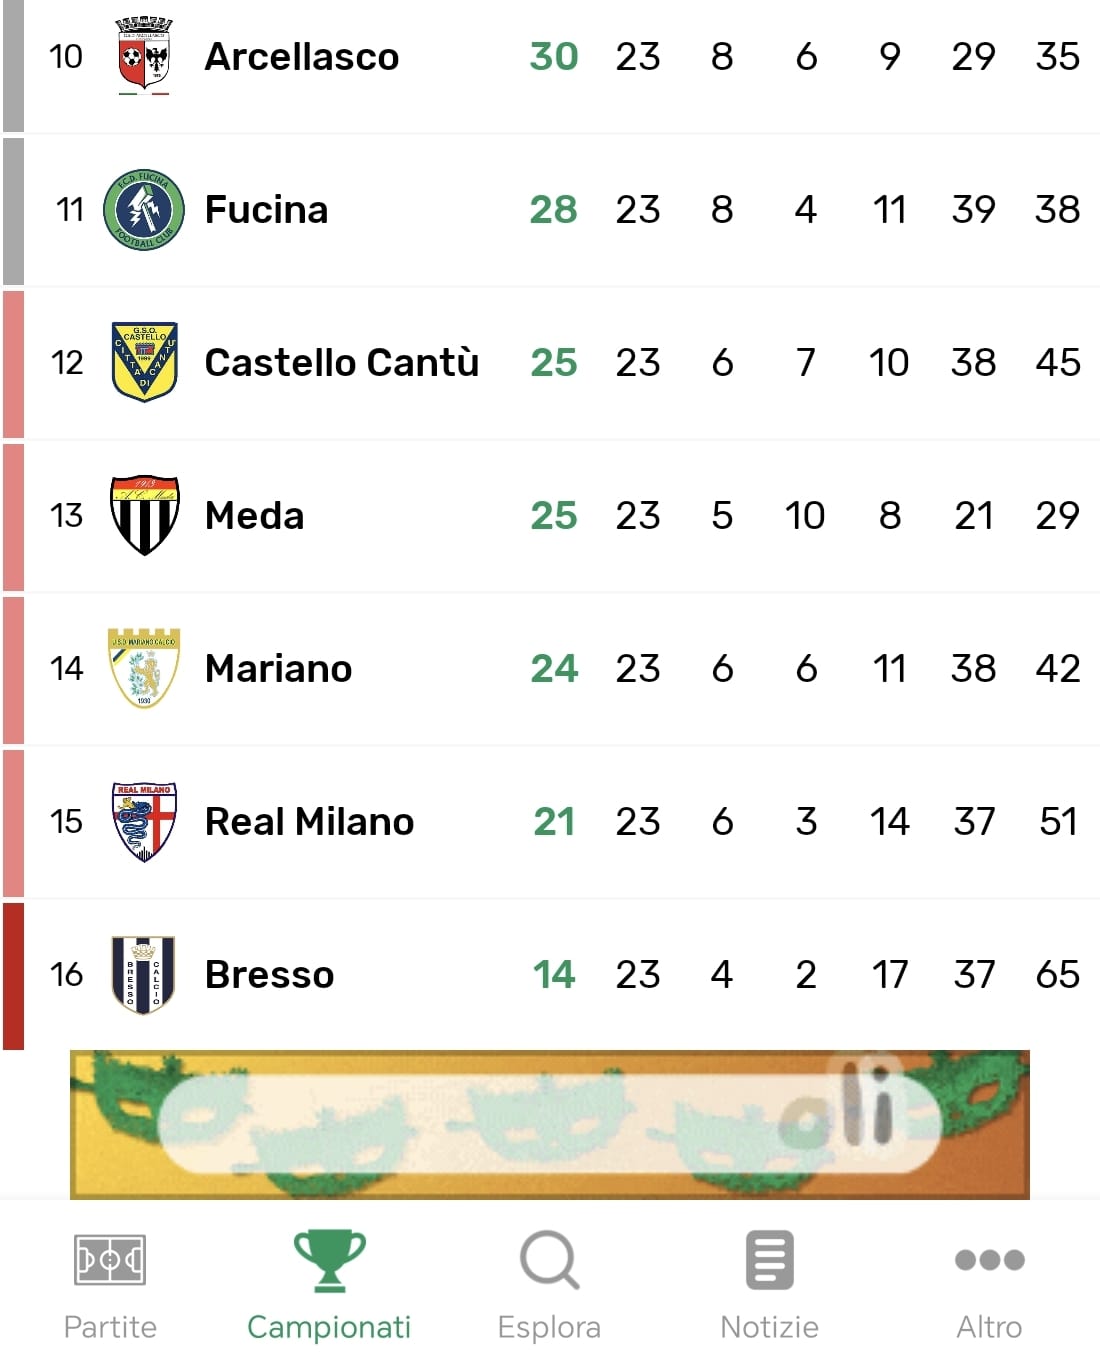1100x1368 pixels.
Task: Open the Partite pitch icon
Action: pyautogui.click(x=110, y=1260)
